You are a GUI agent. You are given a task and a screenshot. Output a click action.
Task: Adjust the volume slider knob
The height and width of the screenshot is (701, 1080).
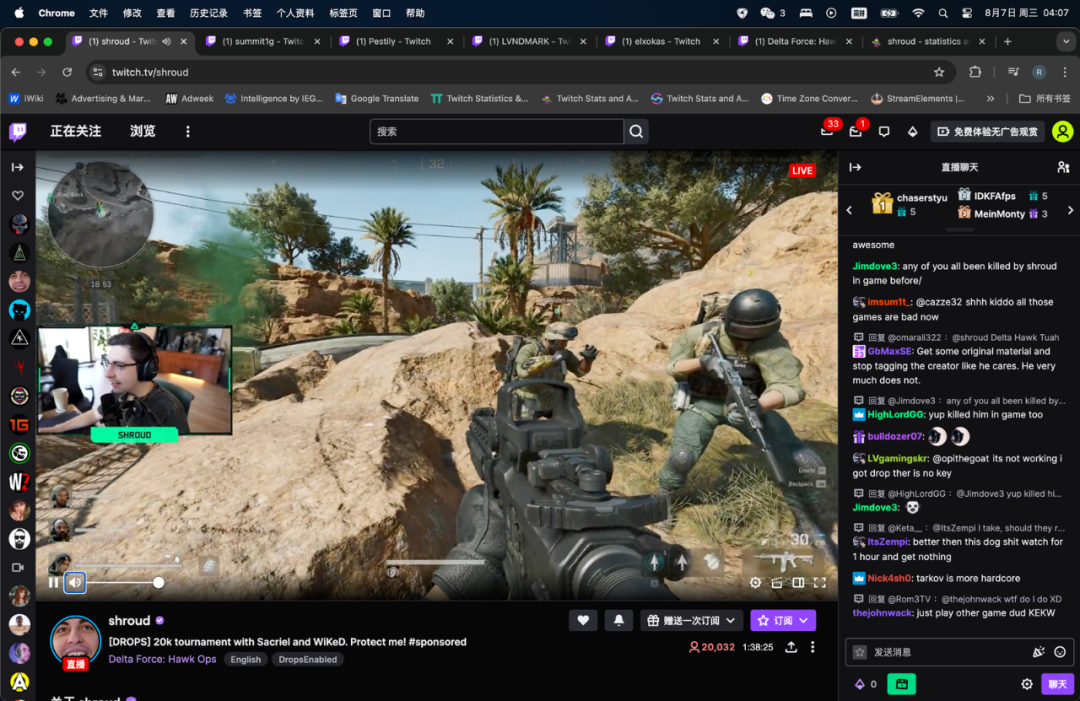158,583
